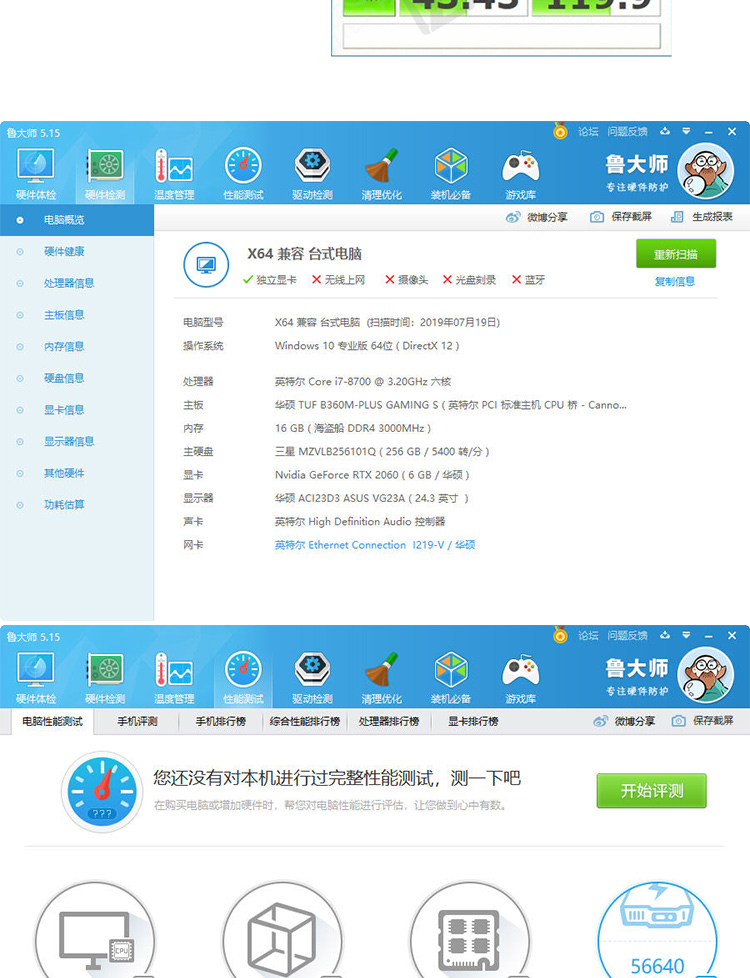Open 硬件体检 in the lower window

(x=36, y=678)
